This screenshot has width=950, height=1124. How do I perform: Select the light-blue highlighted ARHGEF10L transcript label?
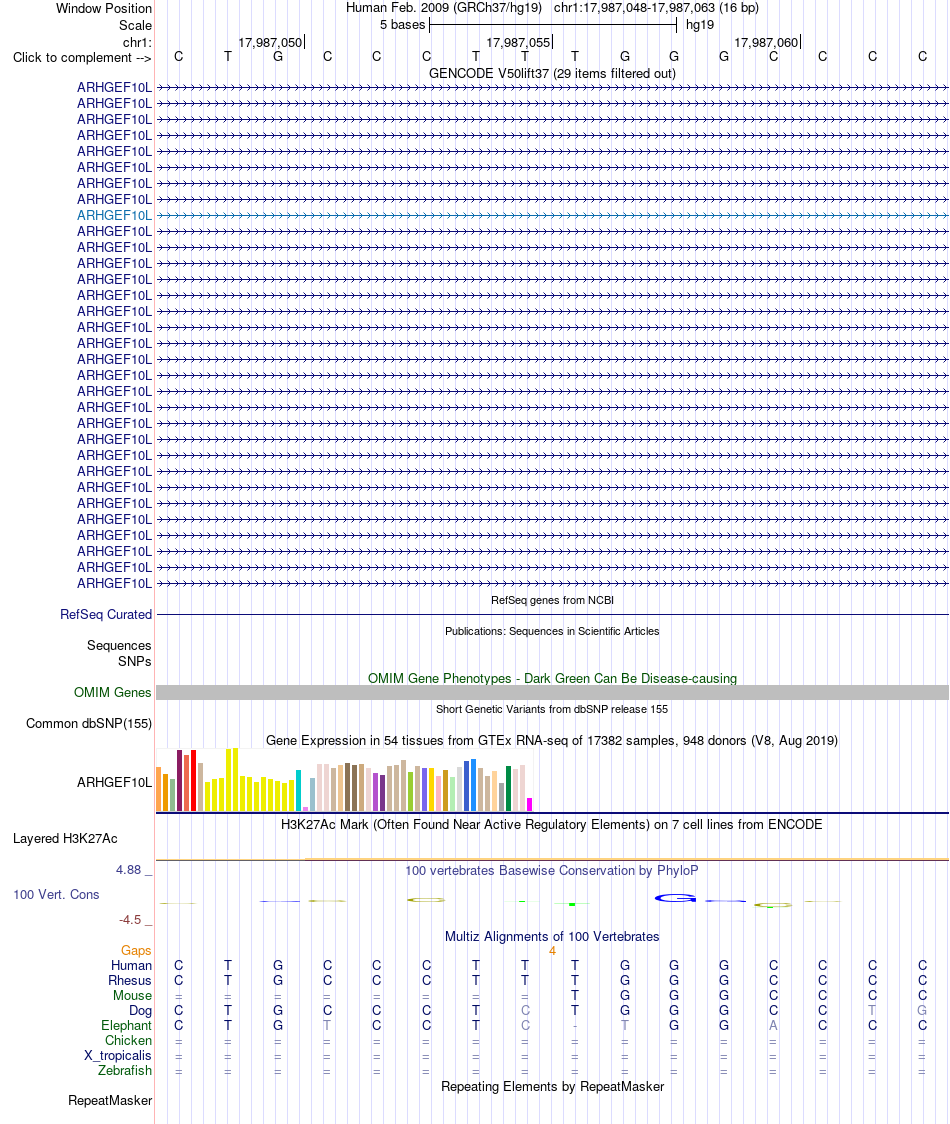click(x=115, y=215)
